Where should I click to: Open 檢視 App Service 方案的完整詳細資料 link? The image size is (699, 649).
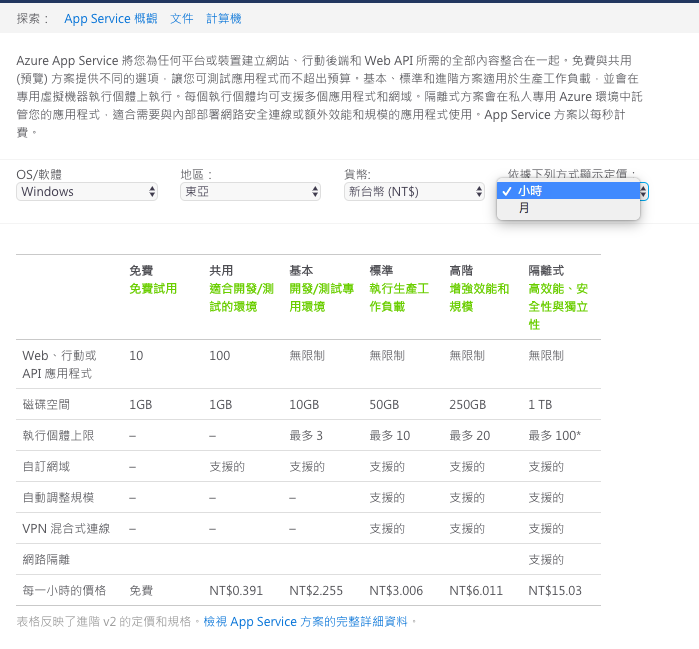pos(305,621)
